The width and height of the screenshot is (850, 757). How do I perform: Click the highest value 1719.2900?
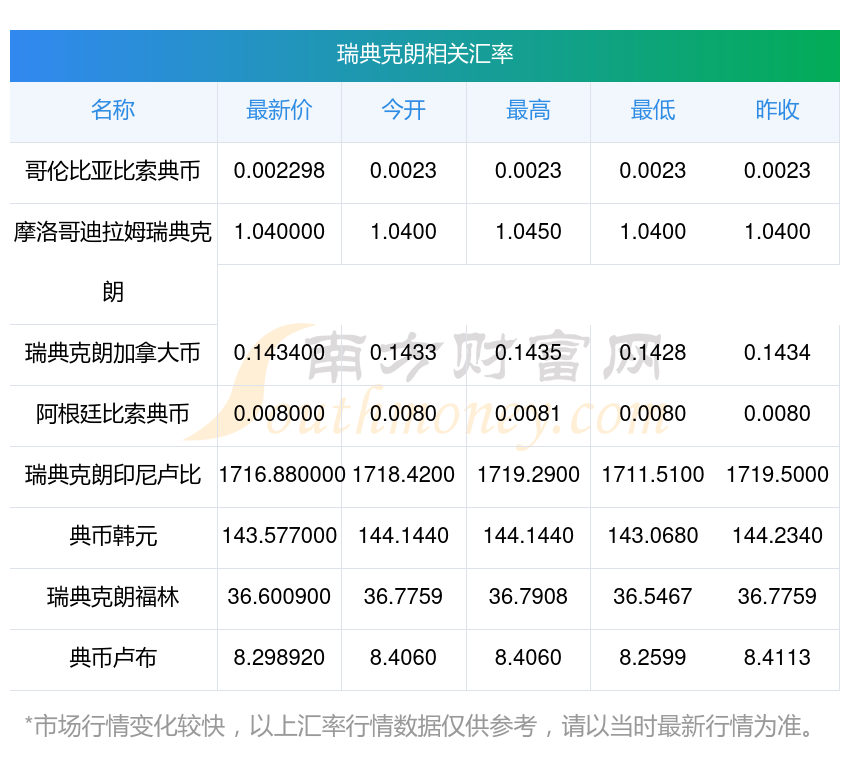pos(528,475)
